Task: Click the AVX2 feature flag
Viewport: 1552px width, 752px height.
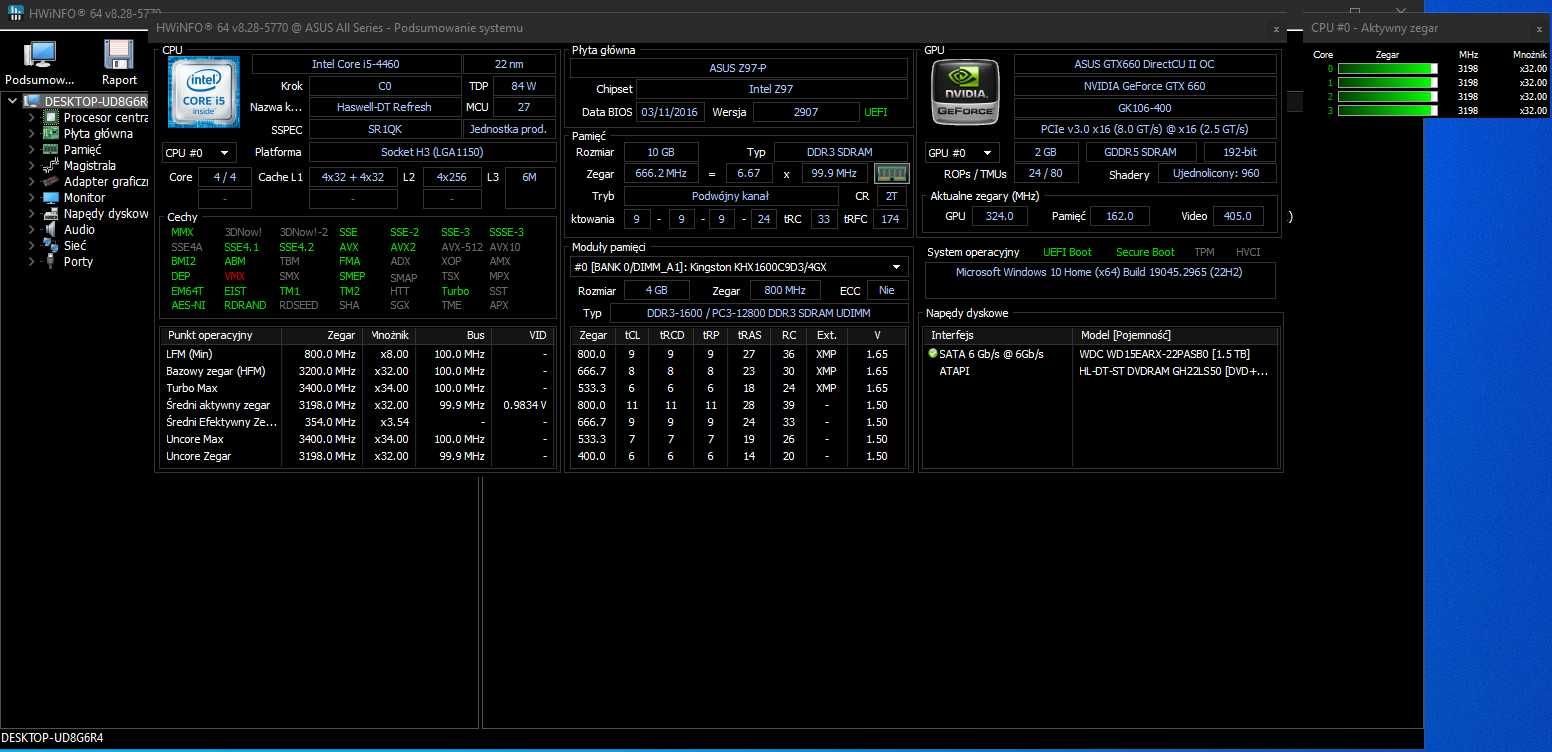Action: click(x=403, y=247)
